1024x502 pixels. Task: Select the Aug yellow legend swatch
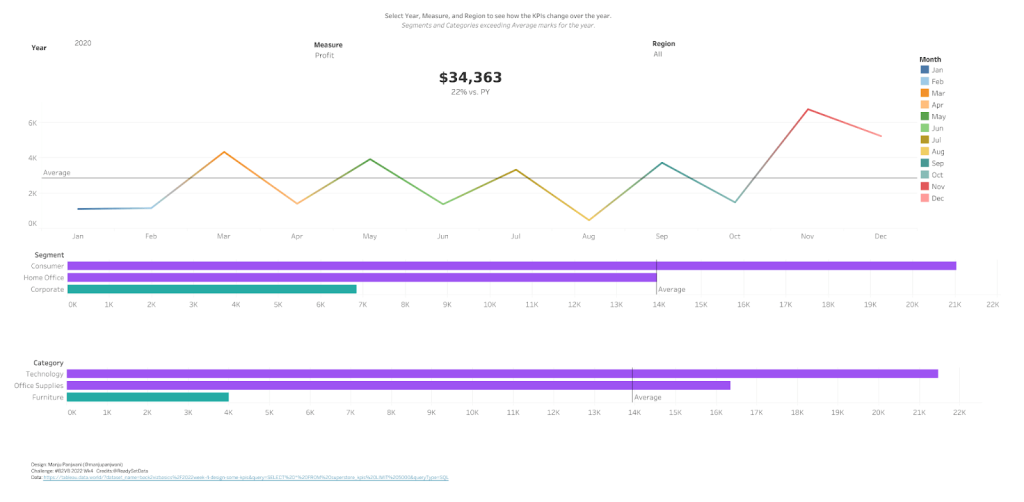pos(924,151)
